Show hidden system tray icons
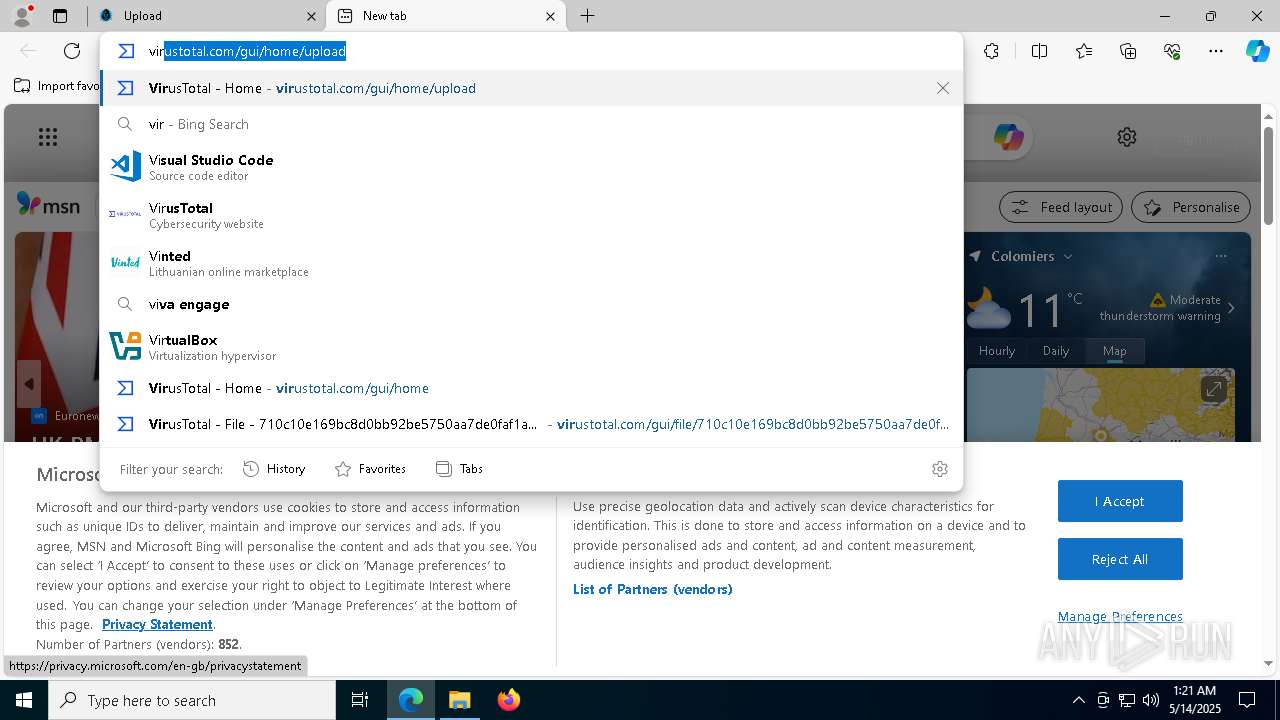The width and height of the screenshot is (1280, 720). click(x=1078, y=700)
